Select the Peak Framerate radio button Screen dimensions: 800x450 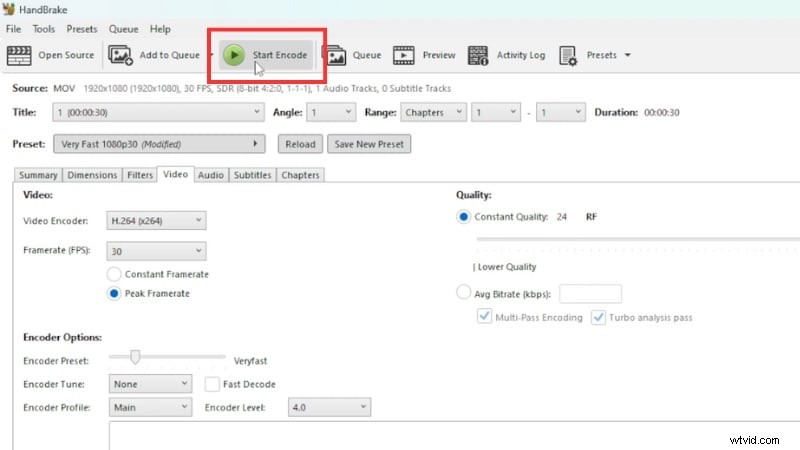114,293
